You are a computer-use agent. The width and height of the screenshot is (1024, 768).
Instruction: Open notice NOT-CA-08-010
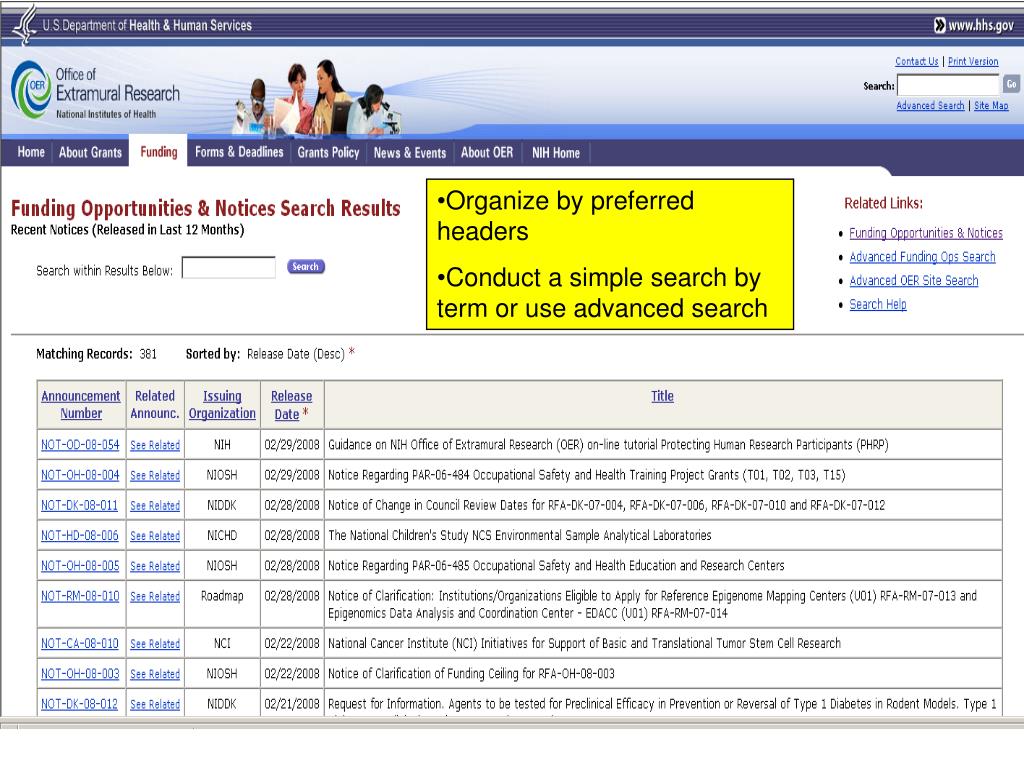(80, 643)
